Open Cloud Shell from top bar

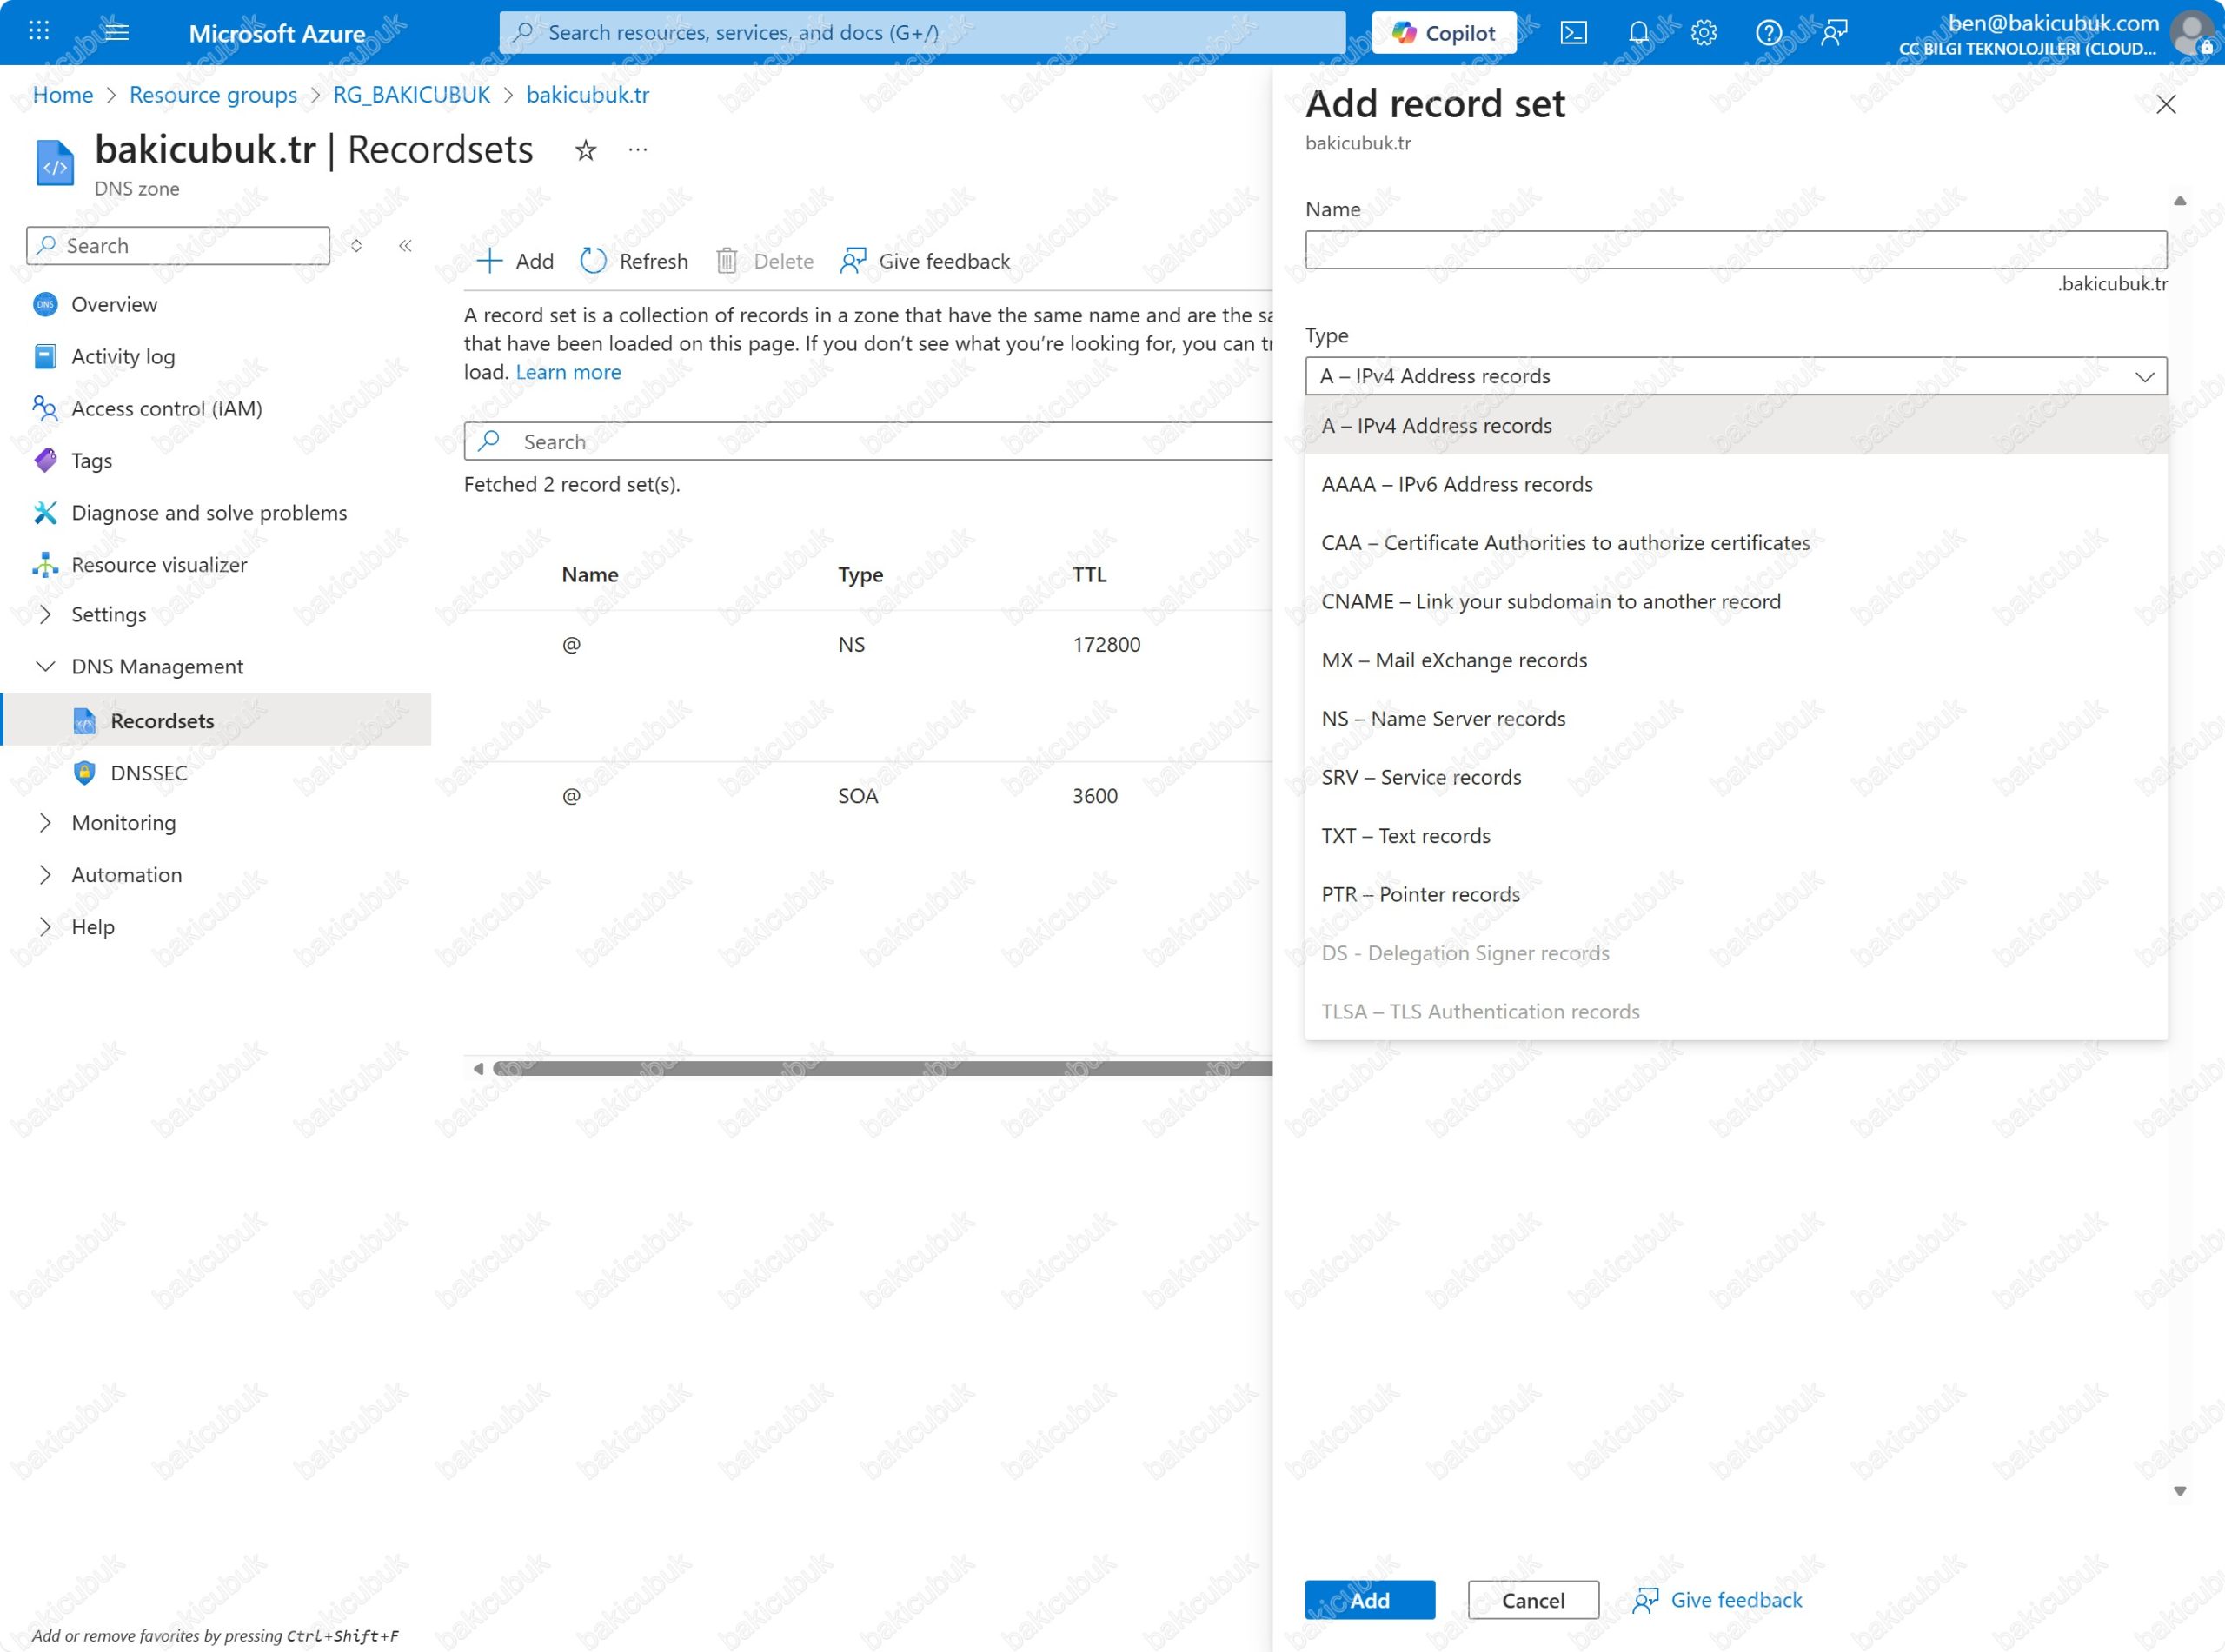coord(1573,33)
